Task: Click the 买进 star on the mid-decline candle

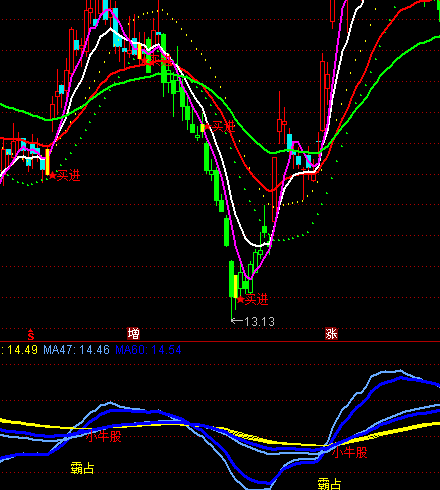Action: pos(219,127)
